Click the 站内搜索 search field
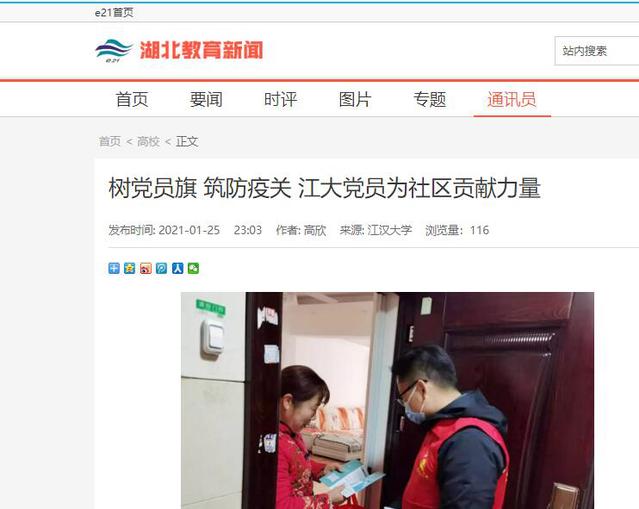Screen dimensions: 639x509 pyautogui.click(x=597, y=51)
